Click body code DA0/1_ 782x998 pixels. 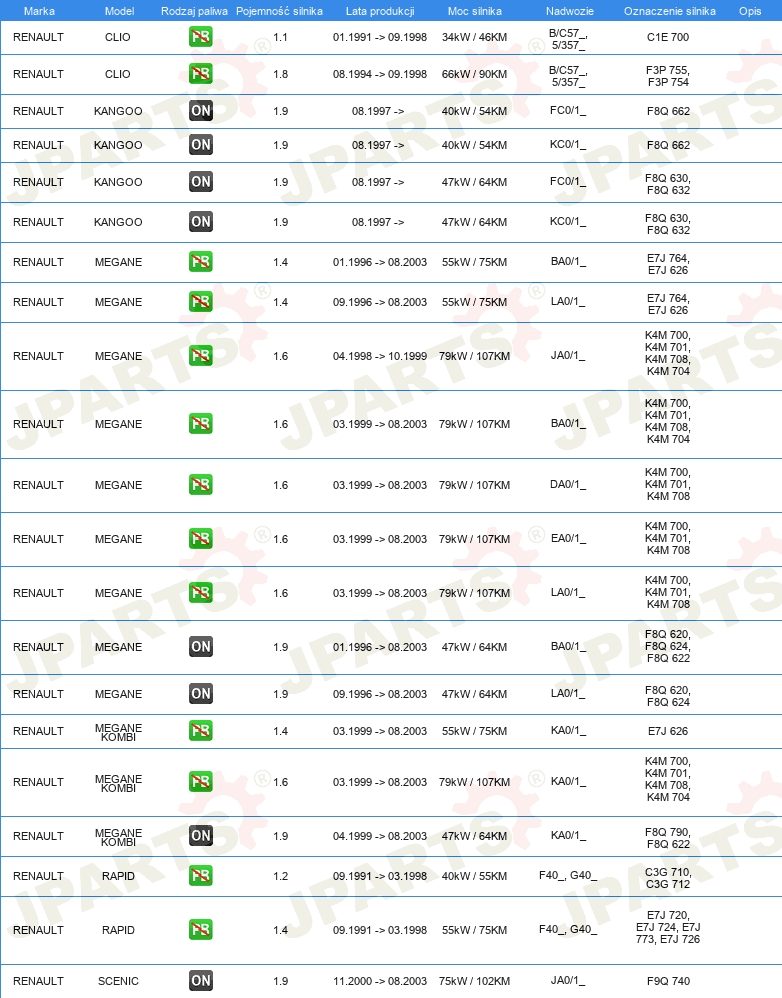point(568,484)
